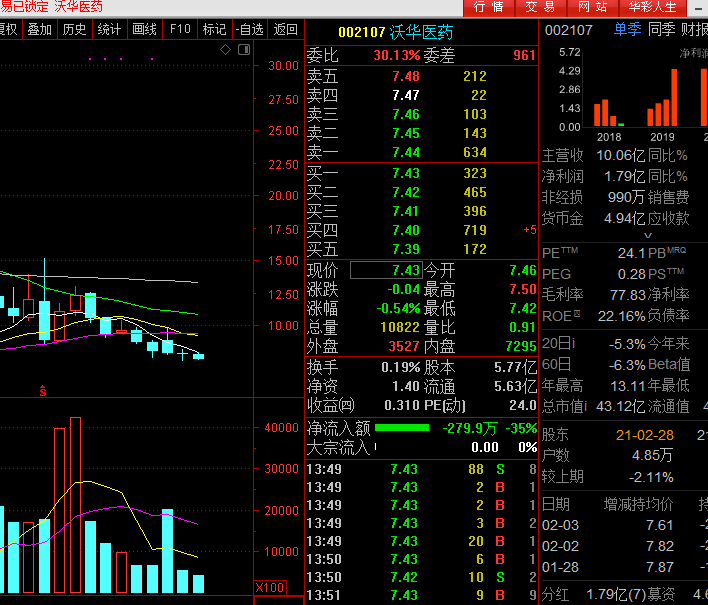
Task: Click the 2019 profit bar group
Action: (x=662, y=97)
